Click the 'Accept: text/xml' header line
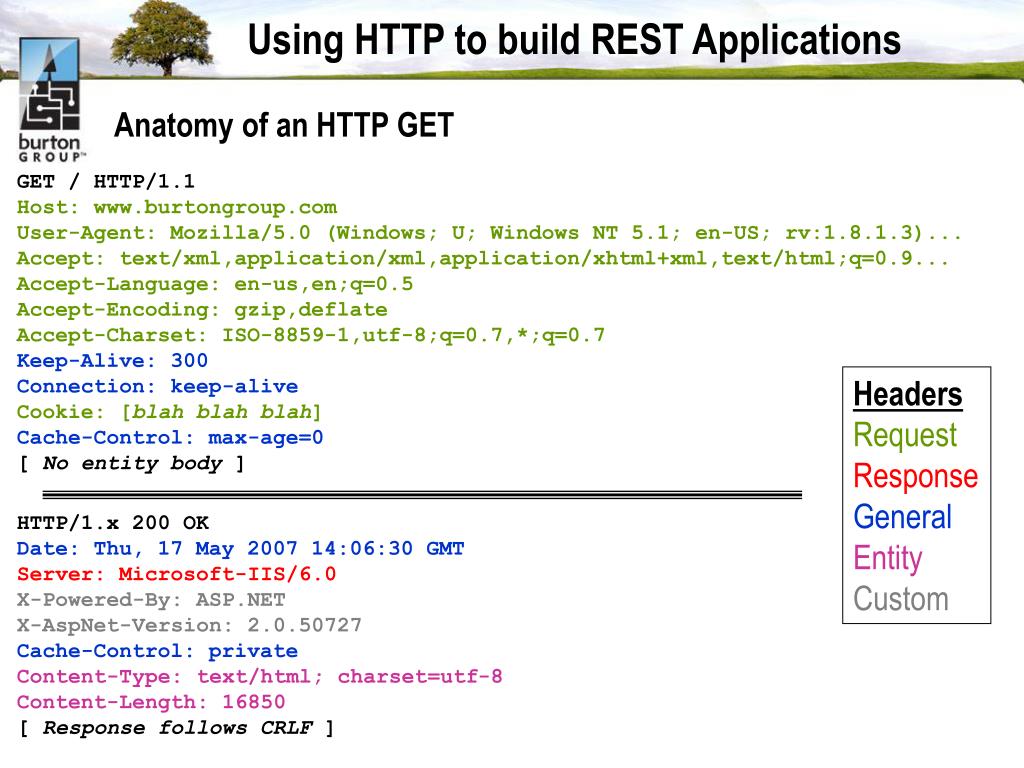Viewport: 1024px width, 768px height. click(x=482, y=259)
